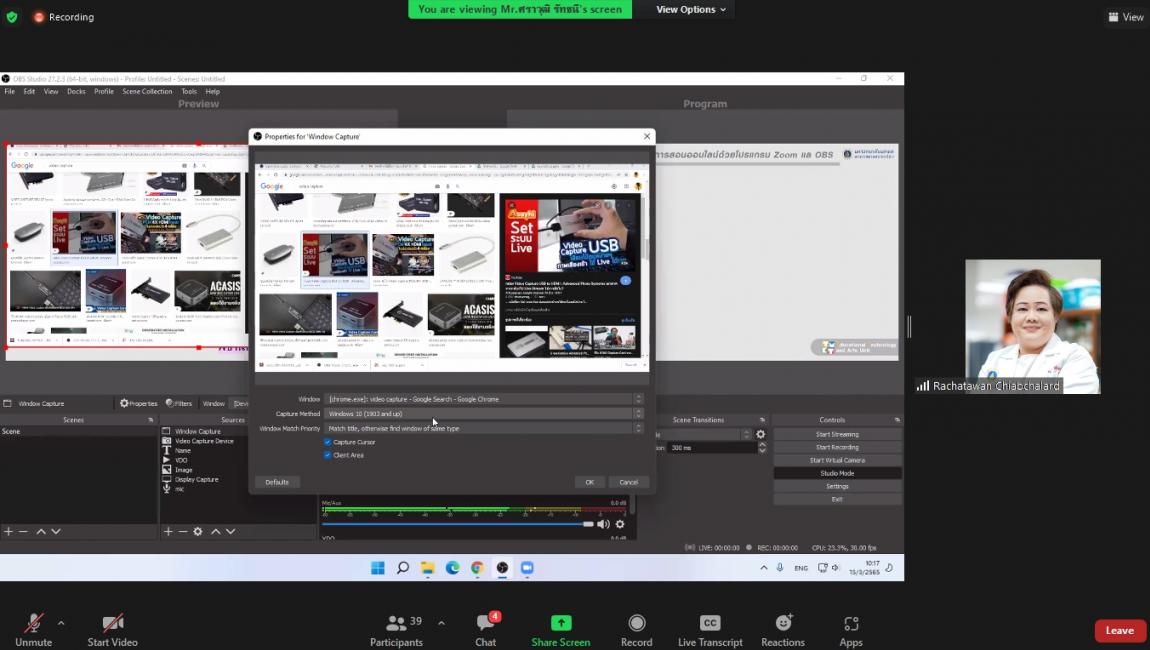Click the OBS Studio taskbar icon
Viewport: 1150px width, 650px height.
point(502,568)
